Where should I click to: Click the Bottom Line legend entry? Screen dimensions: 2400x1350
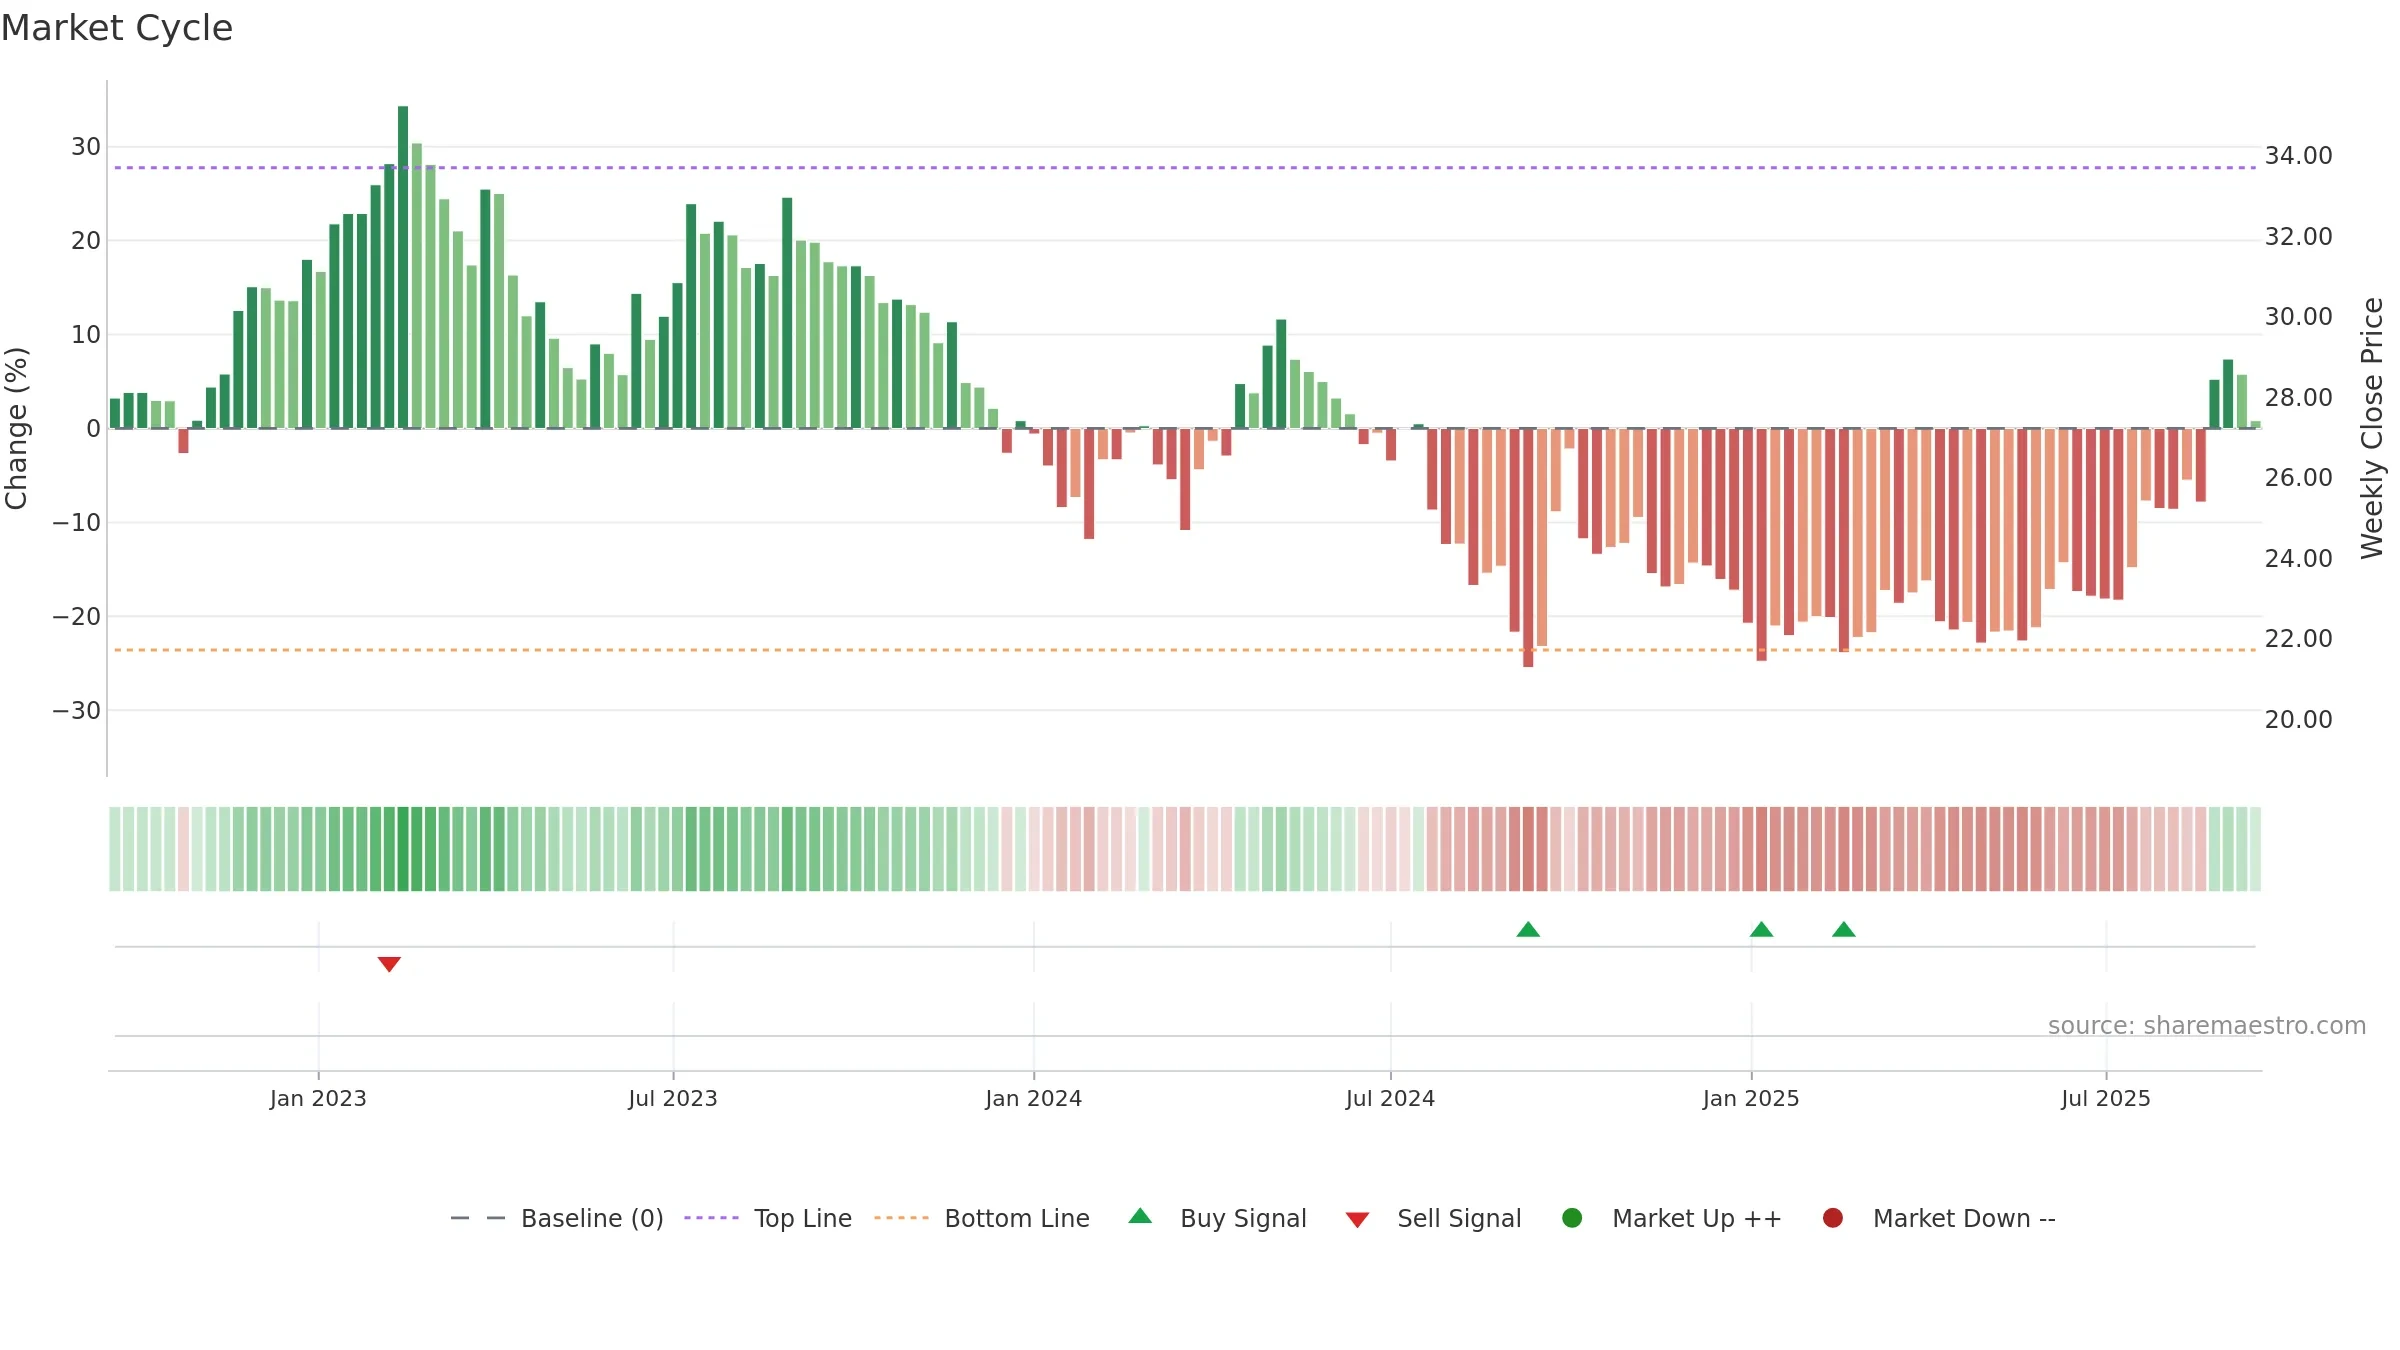click(x=982, y=1218)
